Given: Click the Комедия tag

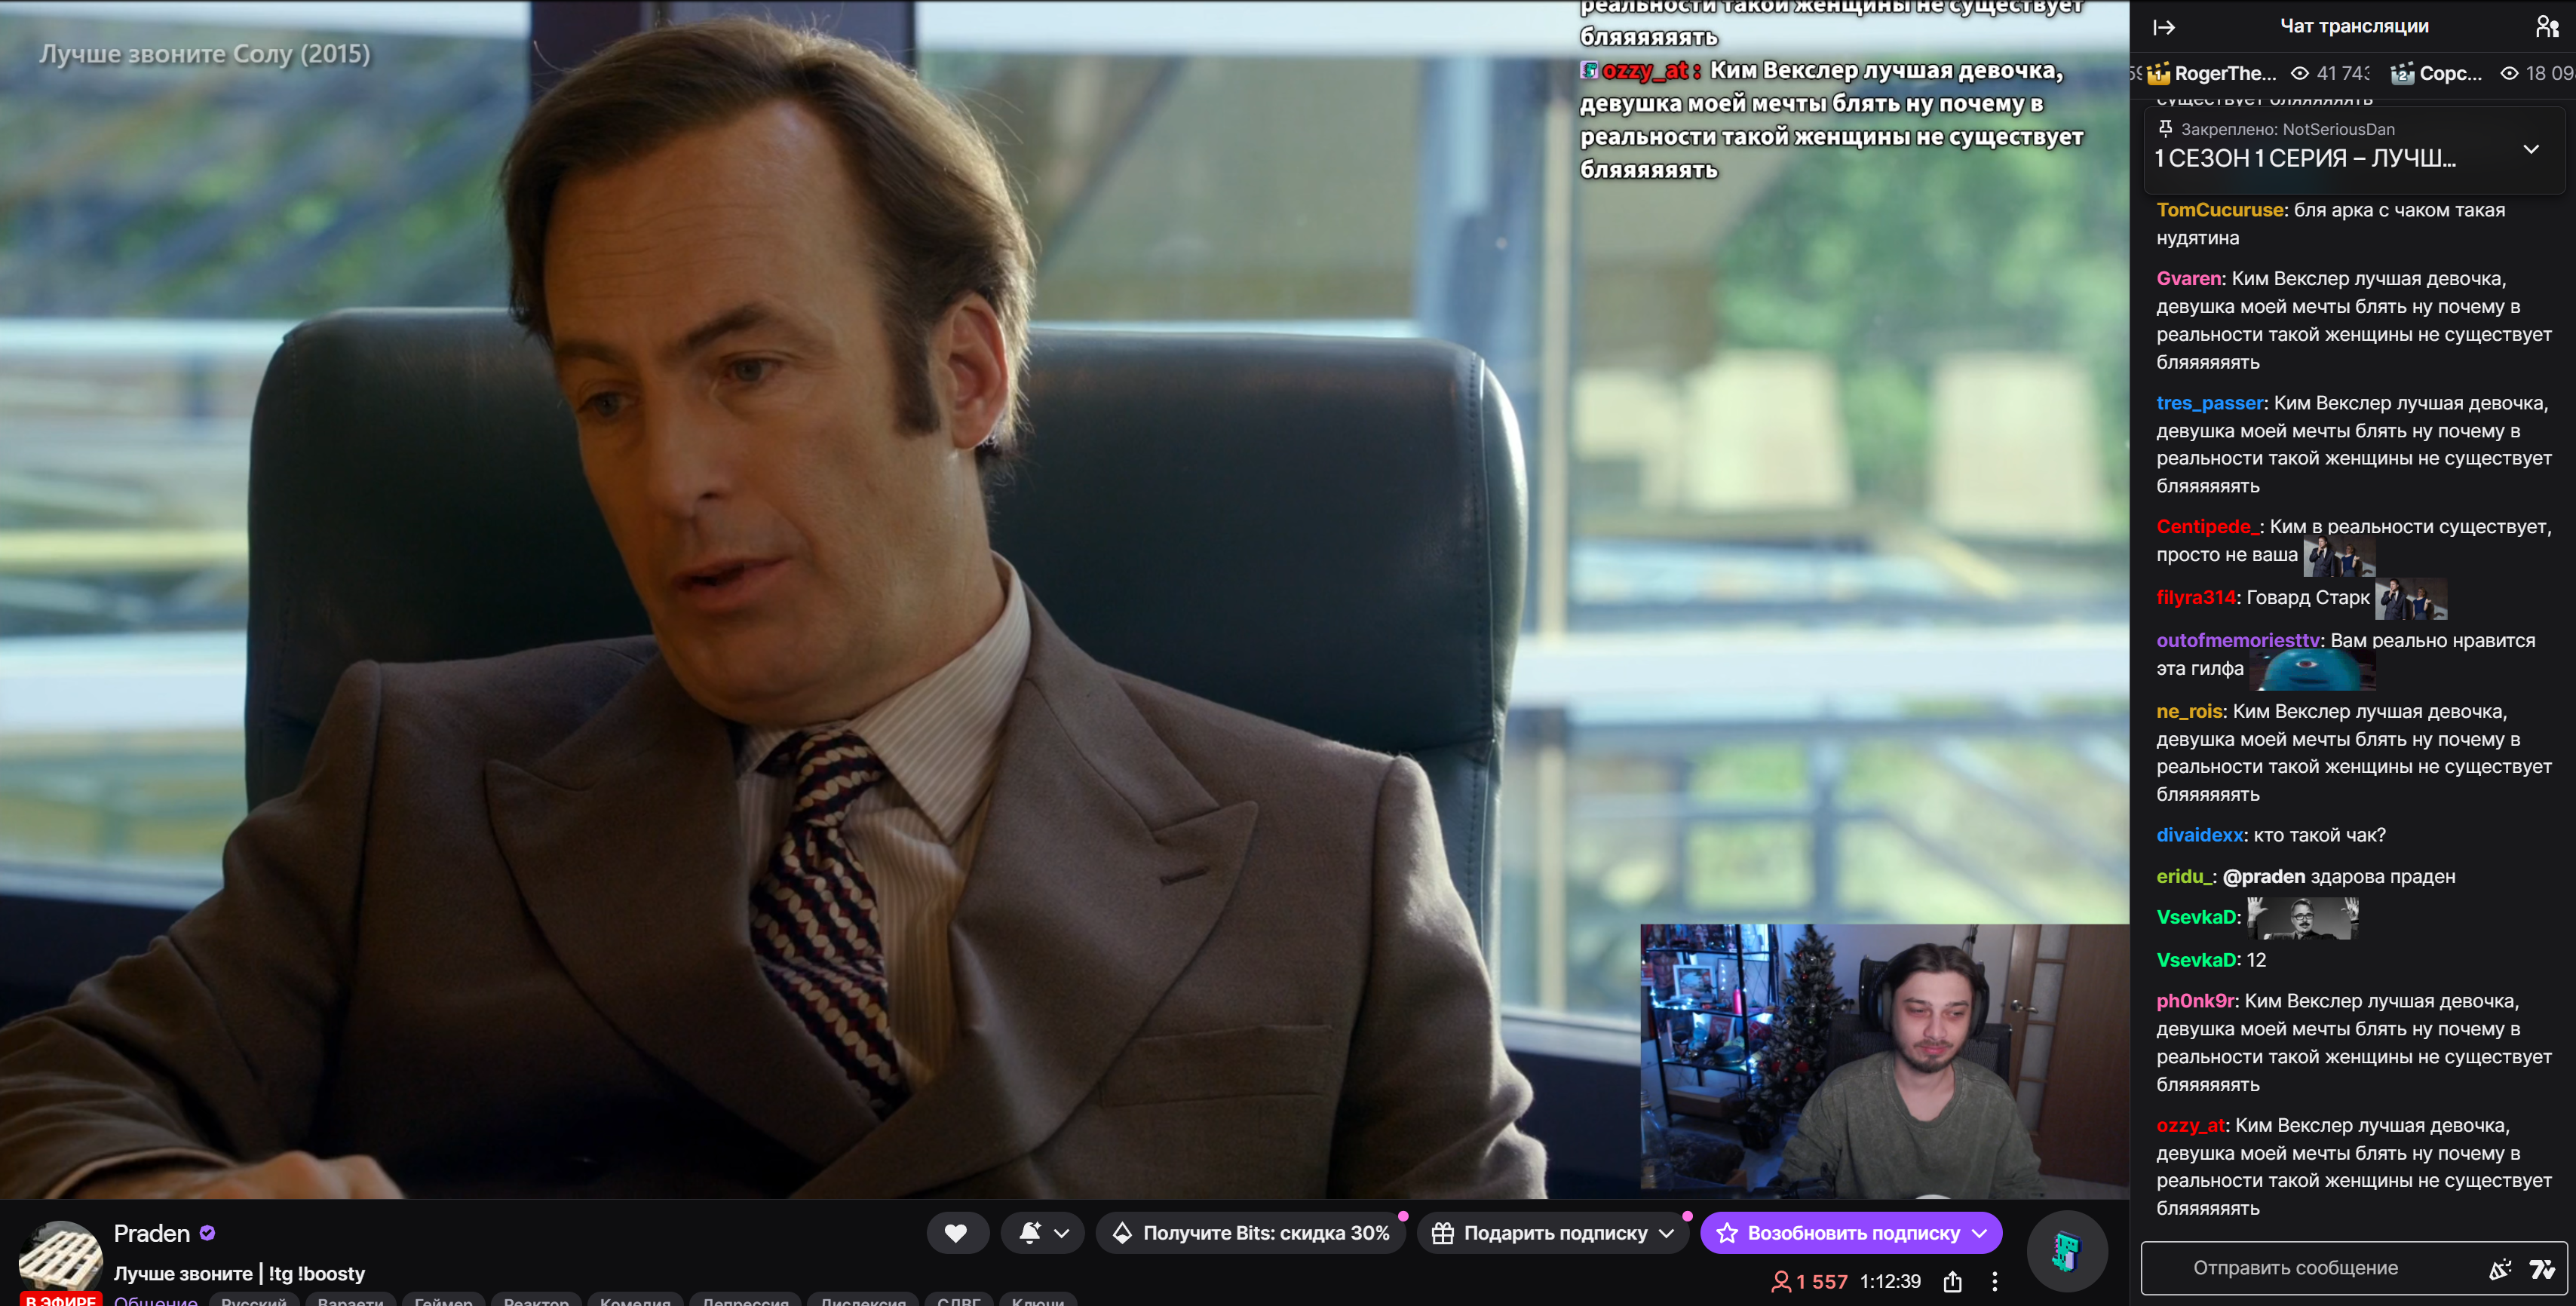Looking at the screenshot, I should 635,1300.
